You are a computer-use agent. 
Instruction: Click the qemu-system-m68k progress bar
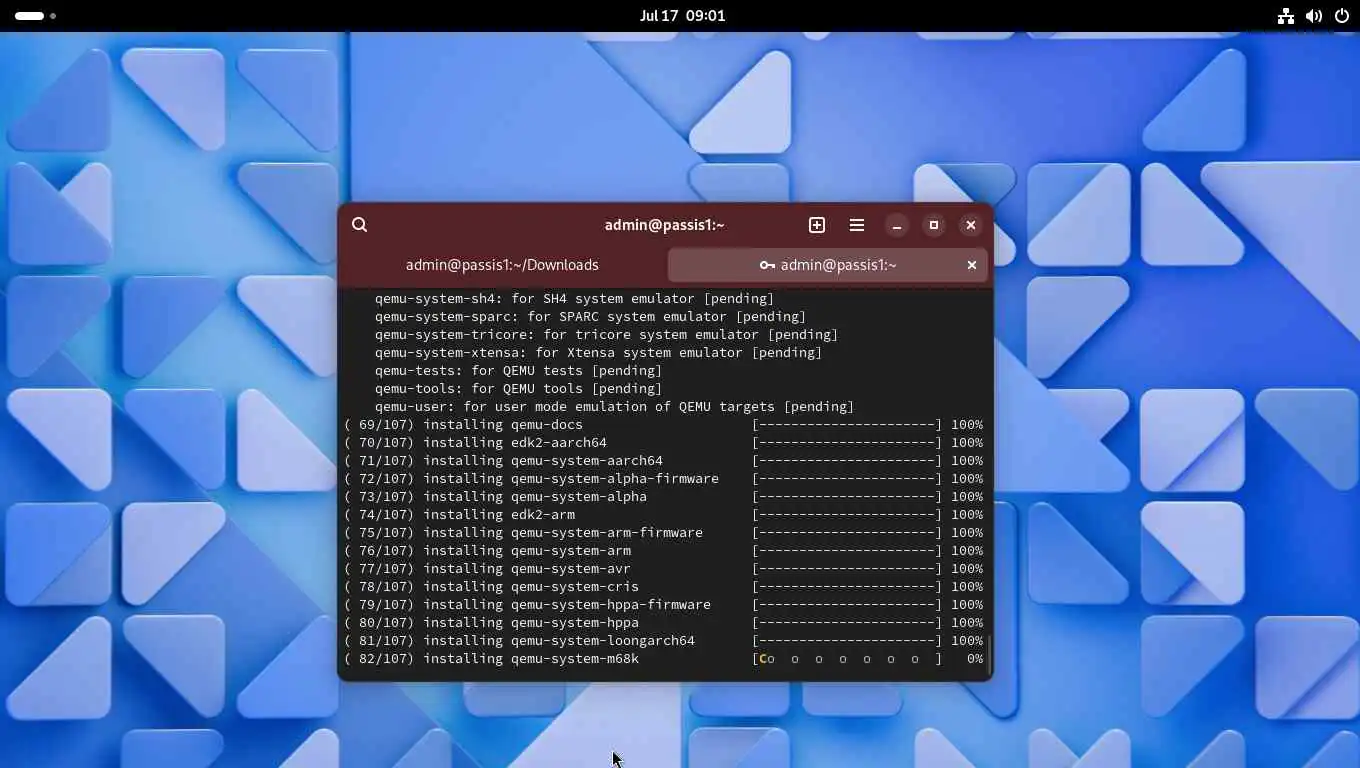coord(847,659)
